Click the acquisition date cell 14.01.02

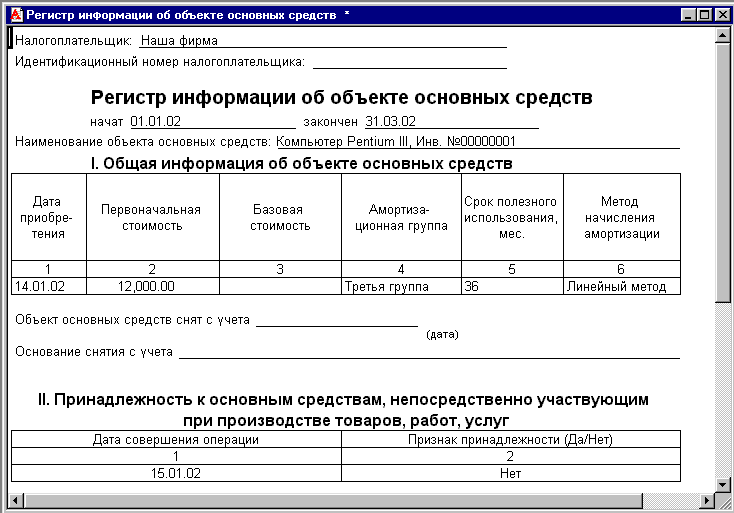(49, 286)
